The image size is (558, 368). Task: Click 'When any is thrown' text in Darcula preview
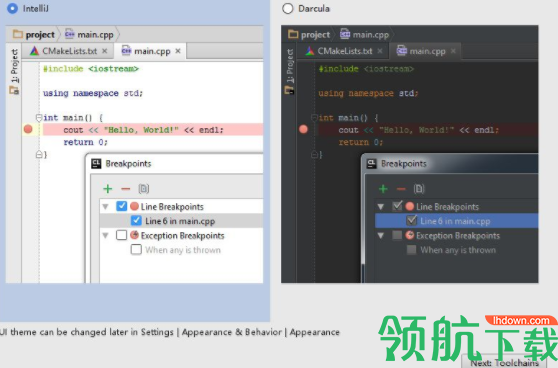click(x=458, y=250)
